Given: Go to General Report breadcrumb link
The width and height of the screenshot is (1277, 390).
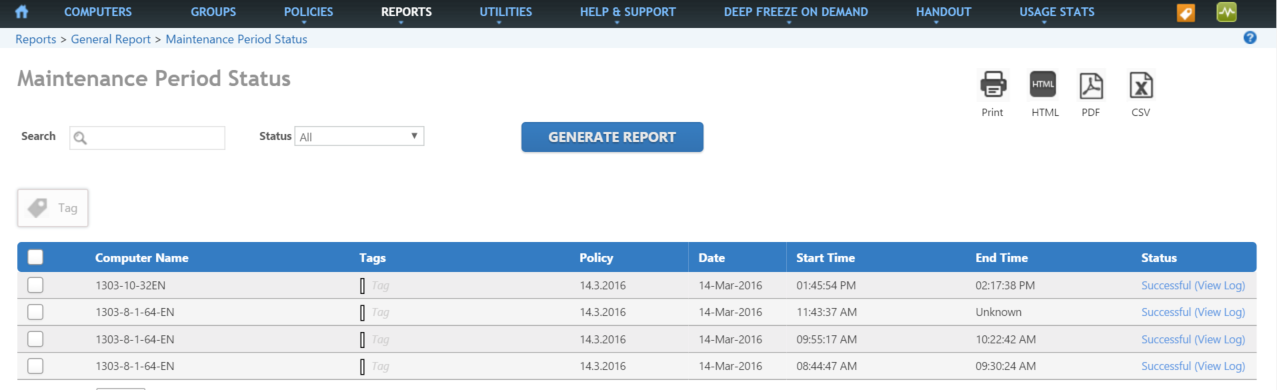Looking at the screenshot, I should click(110, 39).
